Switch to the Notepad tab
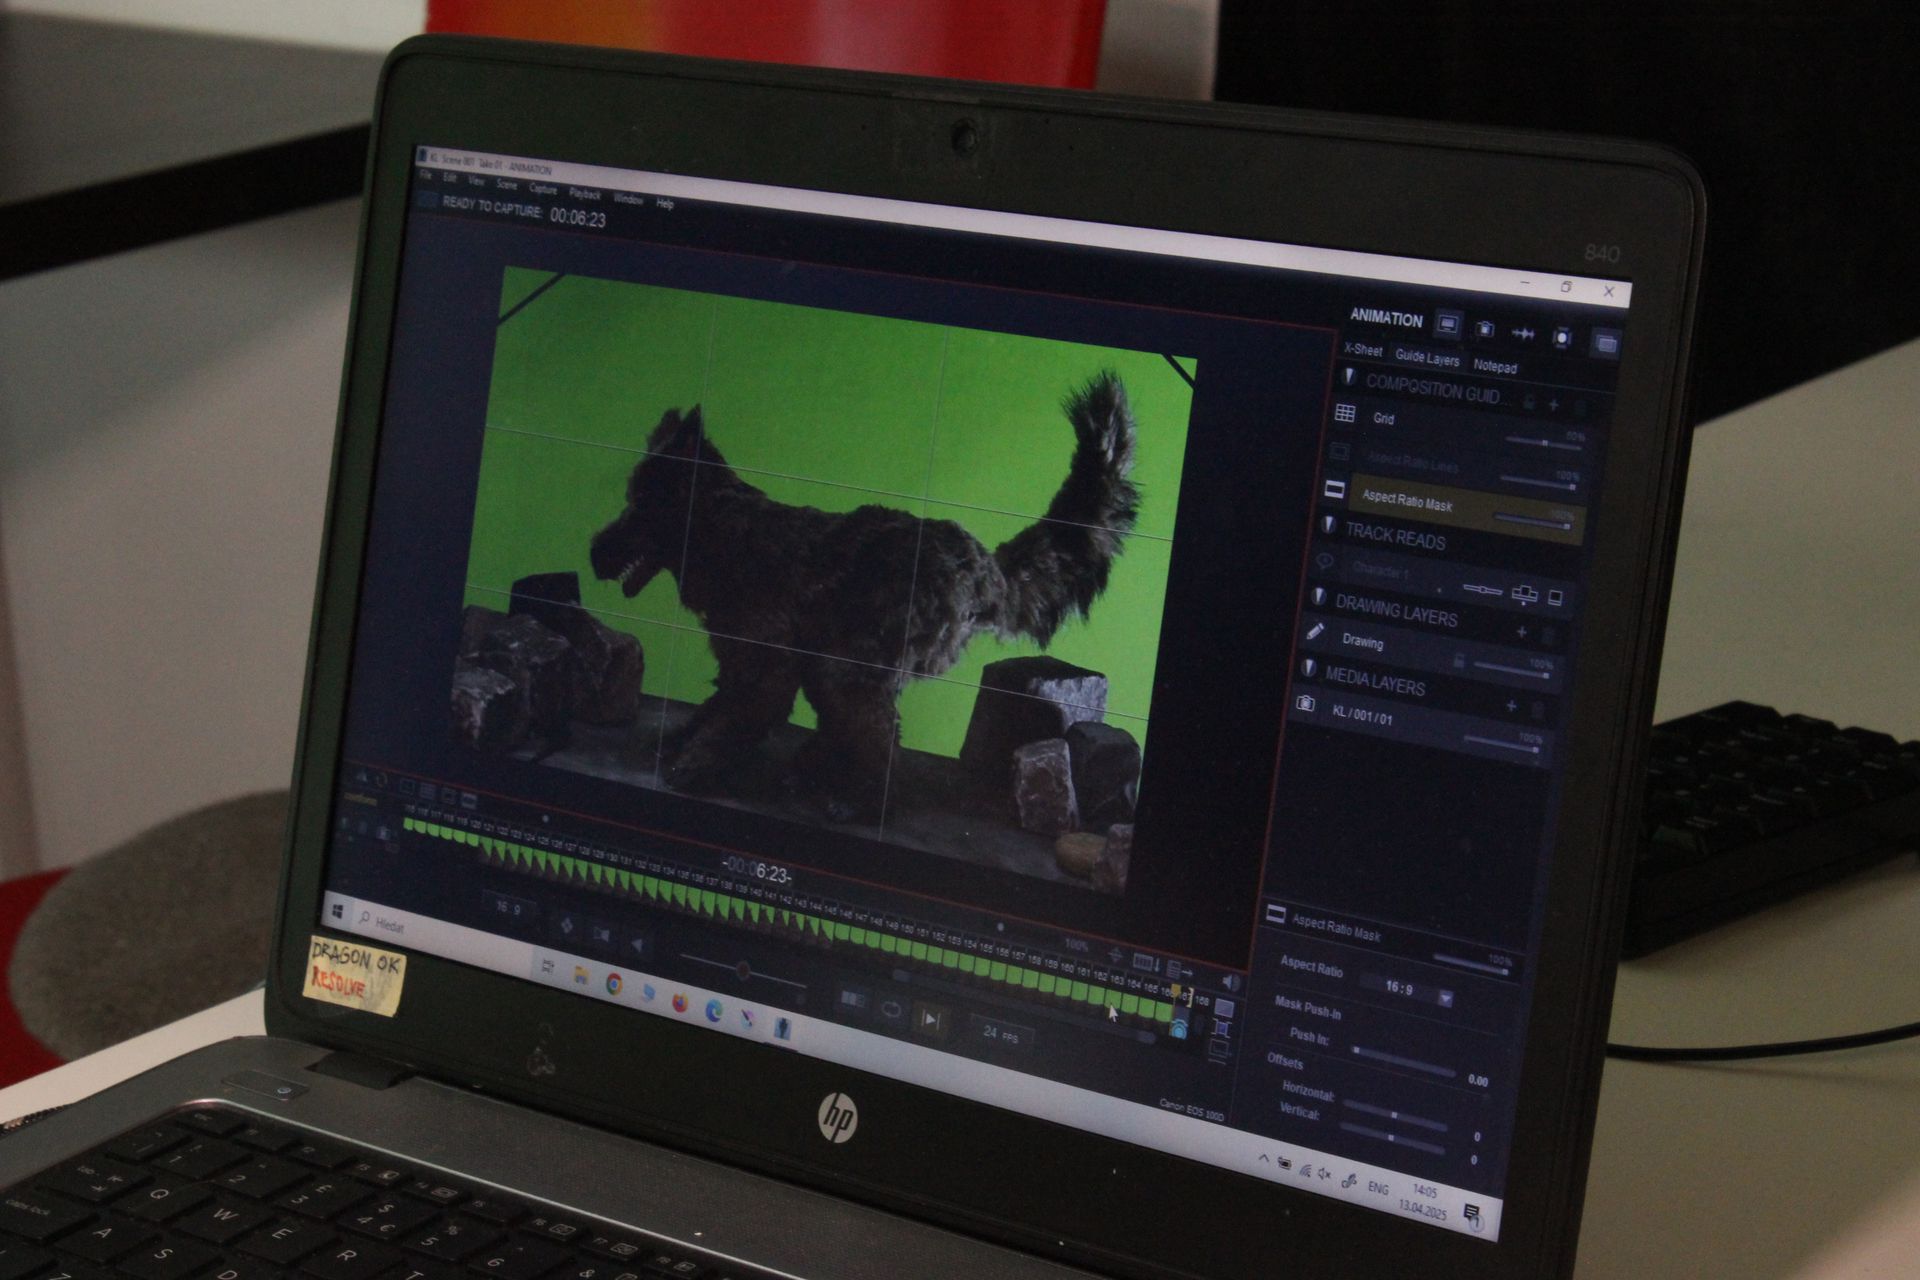 [1495, 367]
